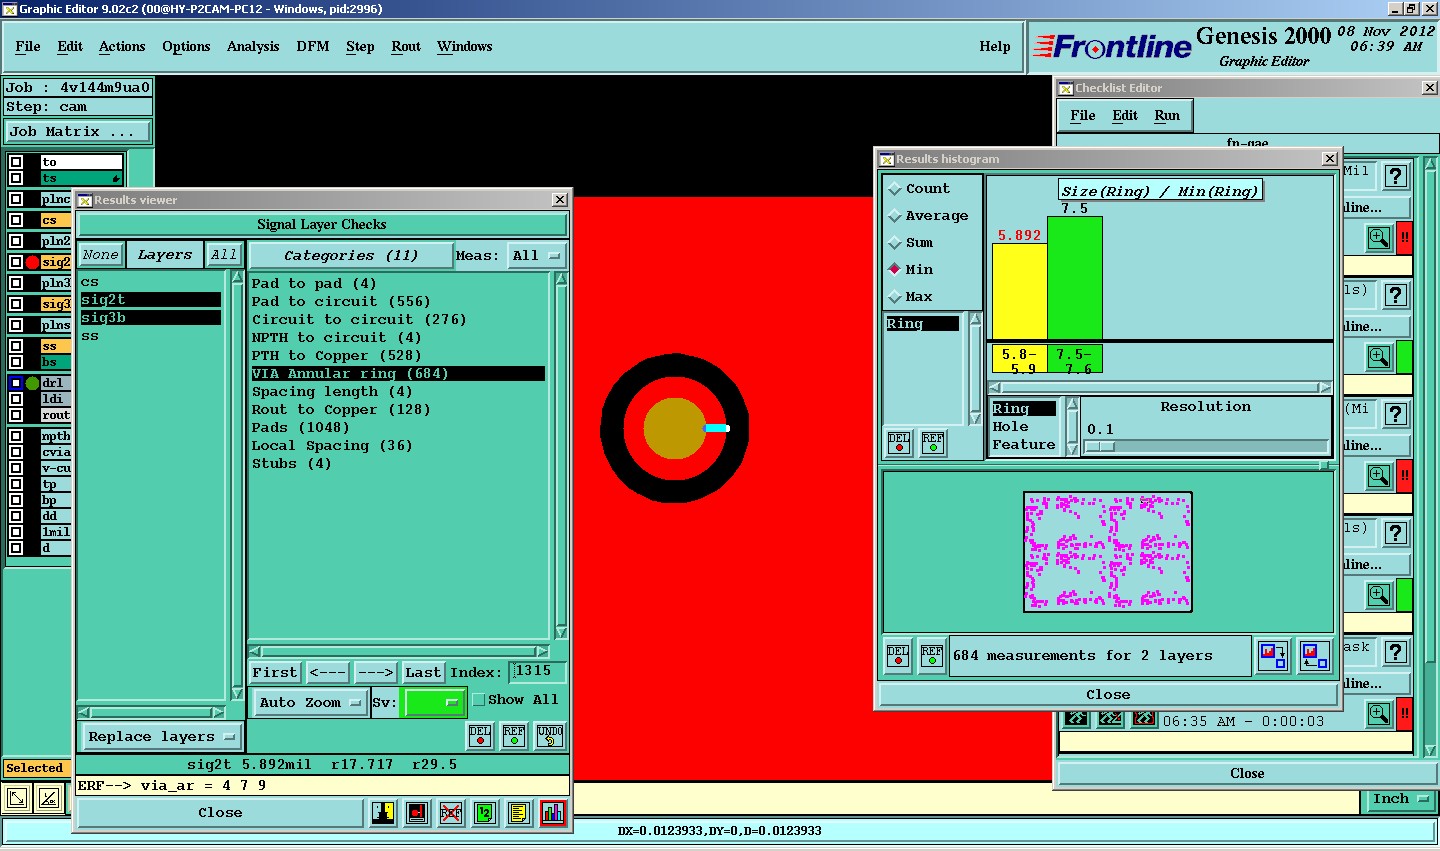The width and height of the screenshot is (1440, 851).
Task: Select 'Stubs (4)' category
Action: pos(291,464)
